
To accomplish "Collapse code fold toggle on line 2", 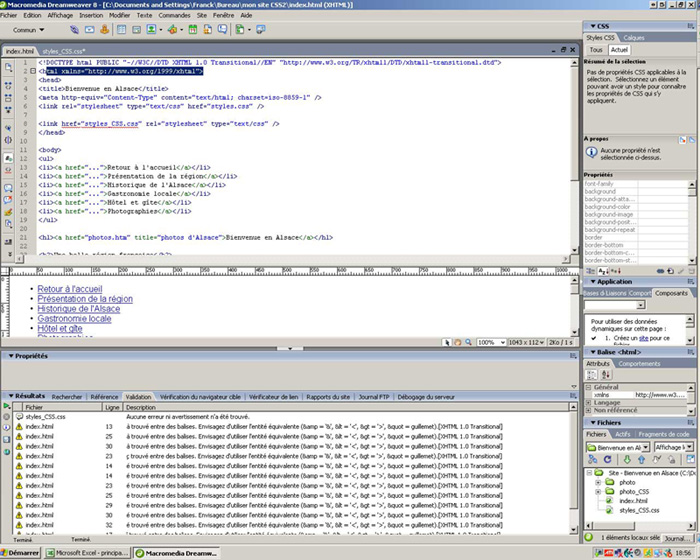I will [33, 71].
